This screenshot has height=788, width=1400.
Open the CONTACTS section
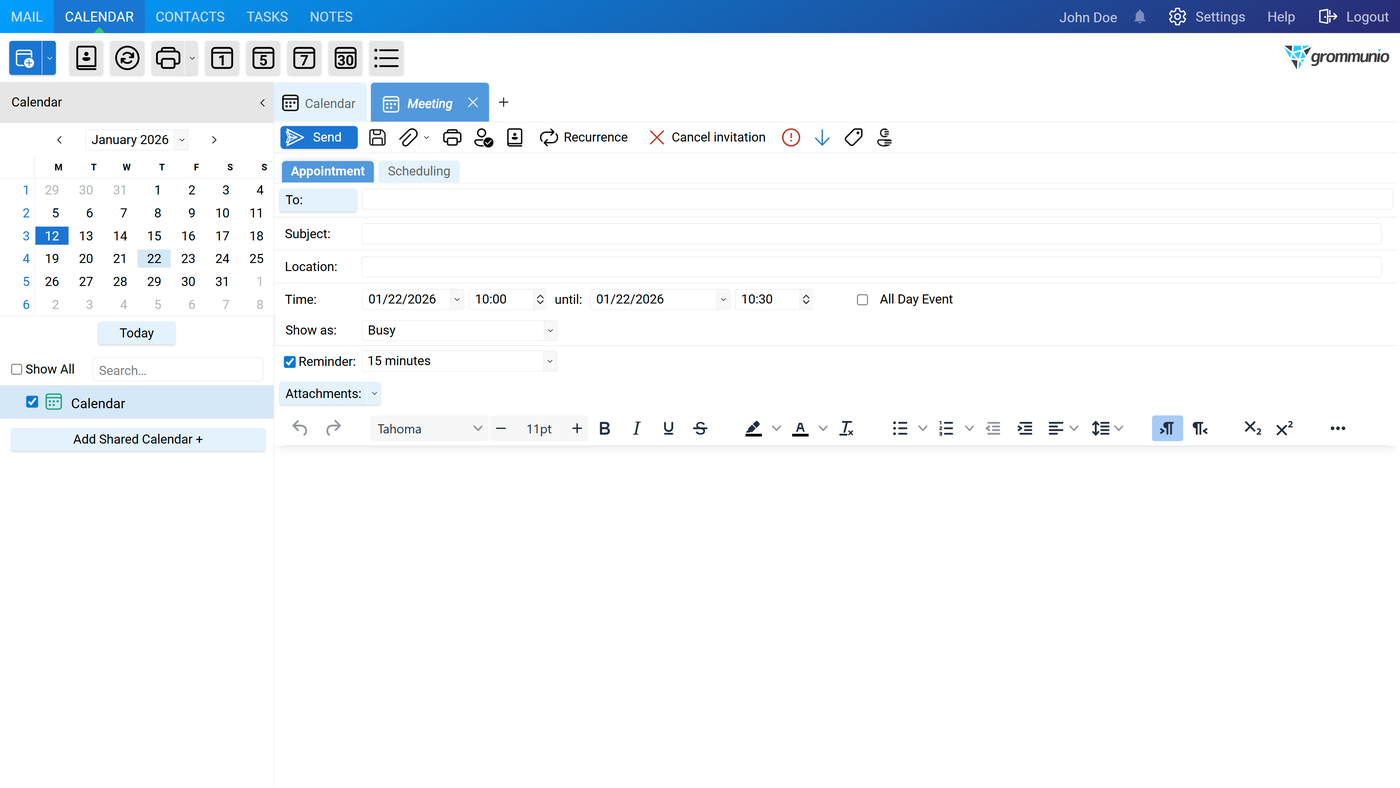(190, 17)
